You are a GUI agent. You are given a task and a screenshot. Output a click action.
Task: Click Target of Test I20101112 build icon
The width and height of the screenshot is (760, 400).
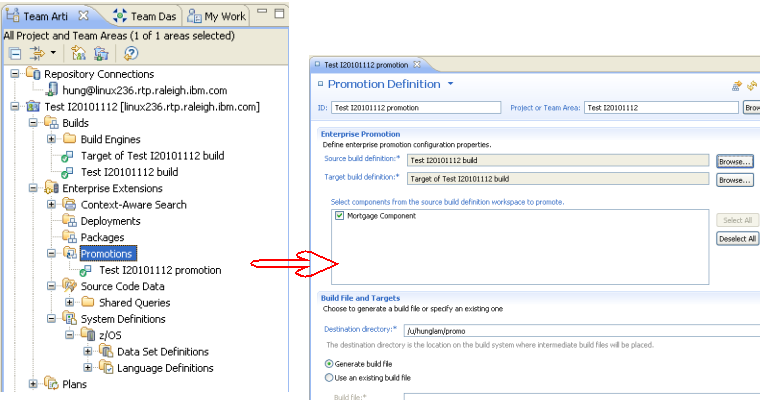67,156
